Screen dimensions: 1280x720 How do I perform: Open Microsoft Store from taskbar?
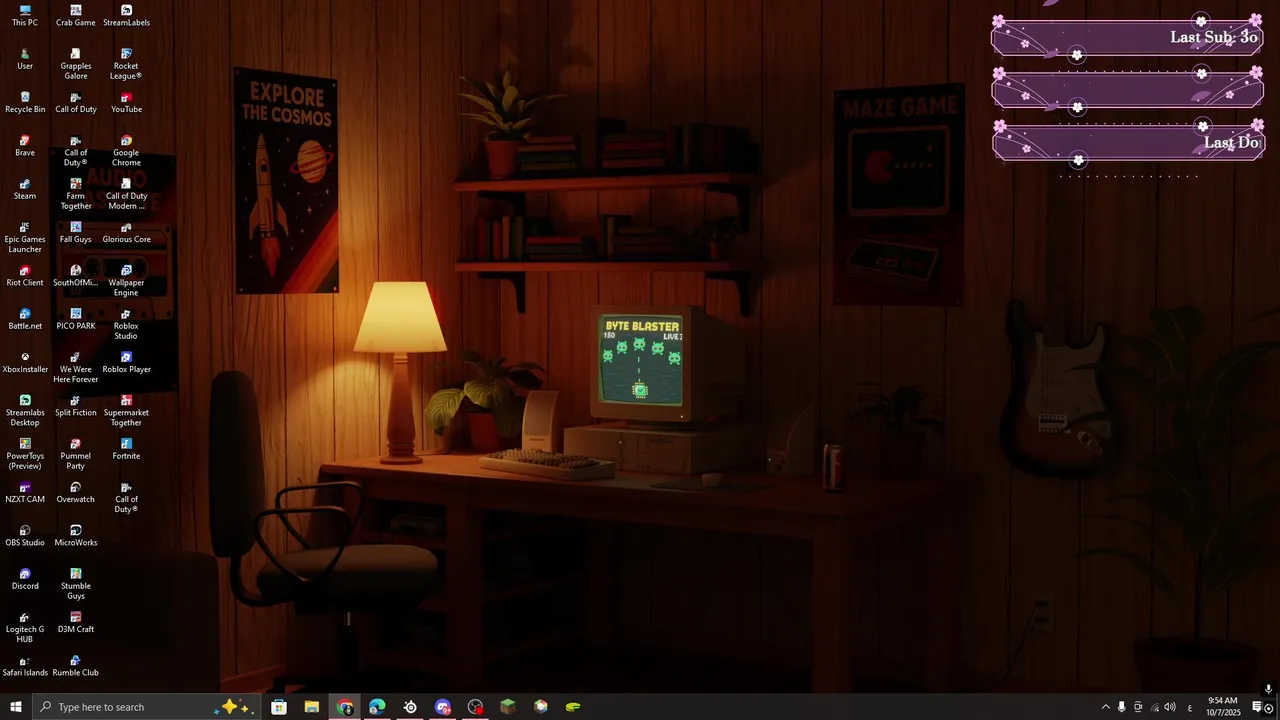click(x=279, y=707)
